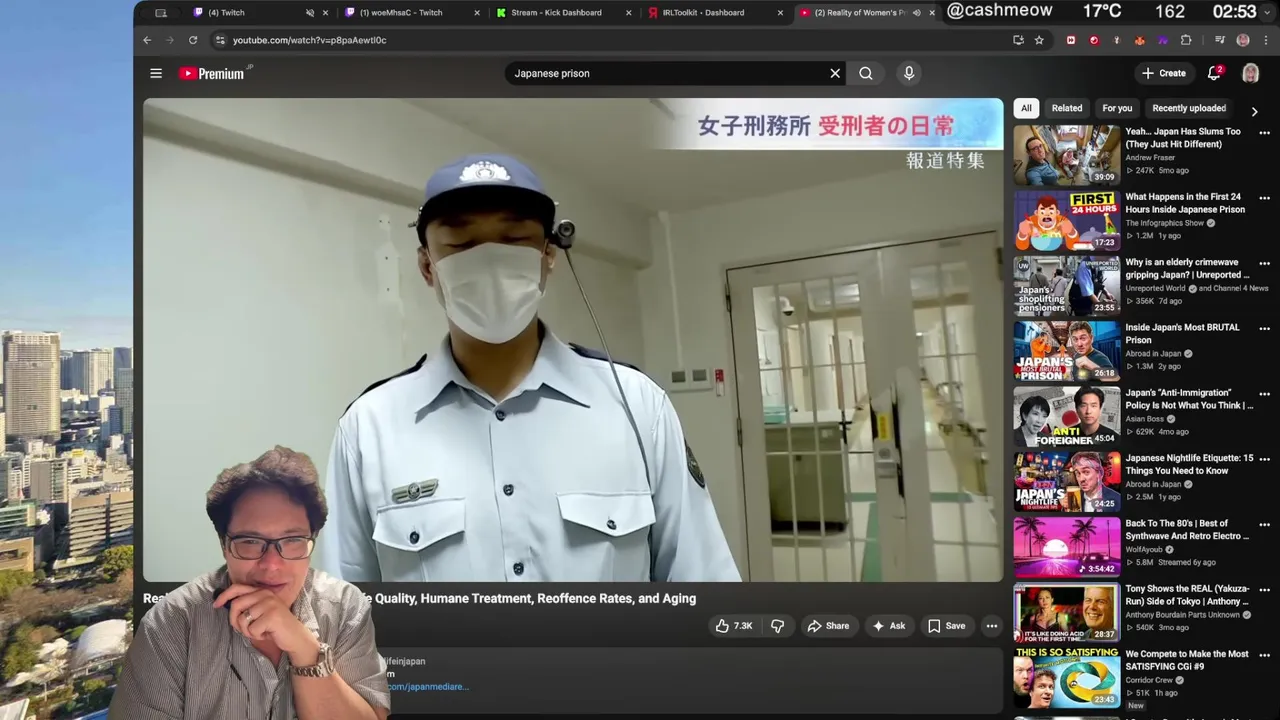Click the Share button
1280x720 pixels.
(828, 626)
